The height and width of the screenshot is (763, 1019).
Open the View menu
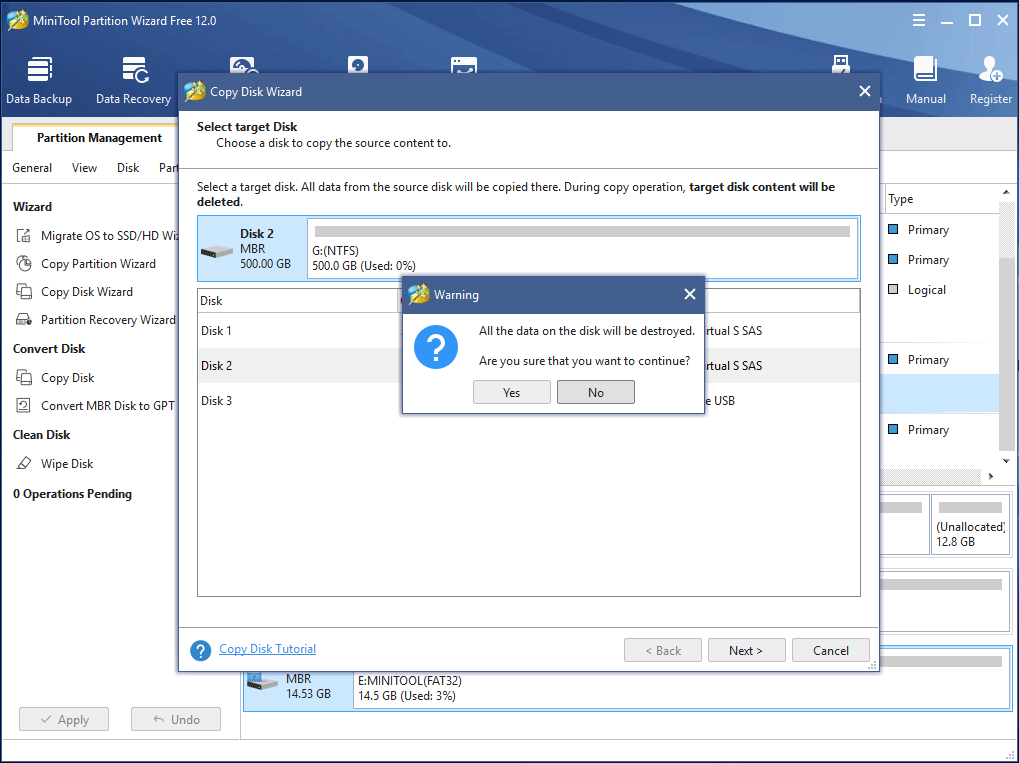(x=84, y=168)
